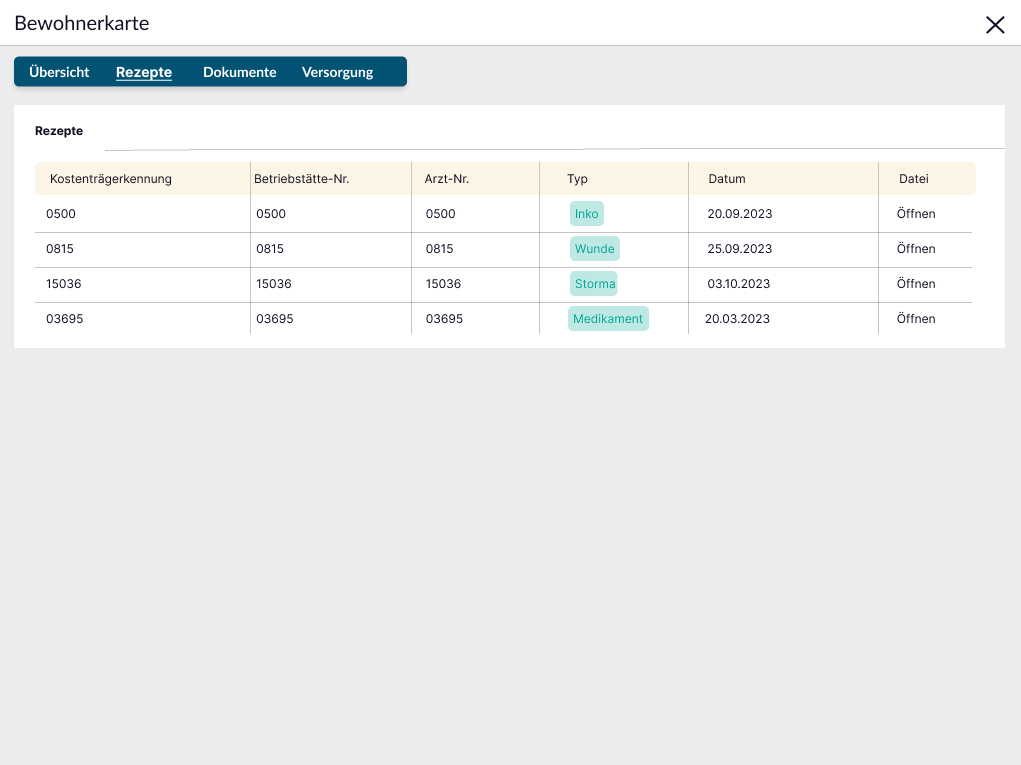This screenshot has height=765, width=1021.
Task: Go to the Versorgung tab
Action: coord(337,72)
